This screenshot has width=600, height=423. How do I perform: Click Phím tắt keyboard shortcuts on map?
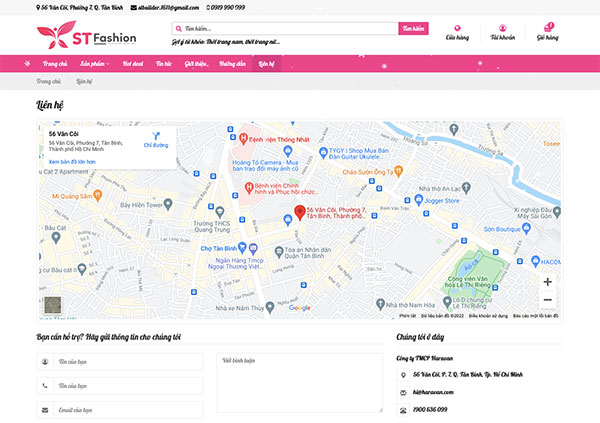click(408, 316)
